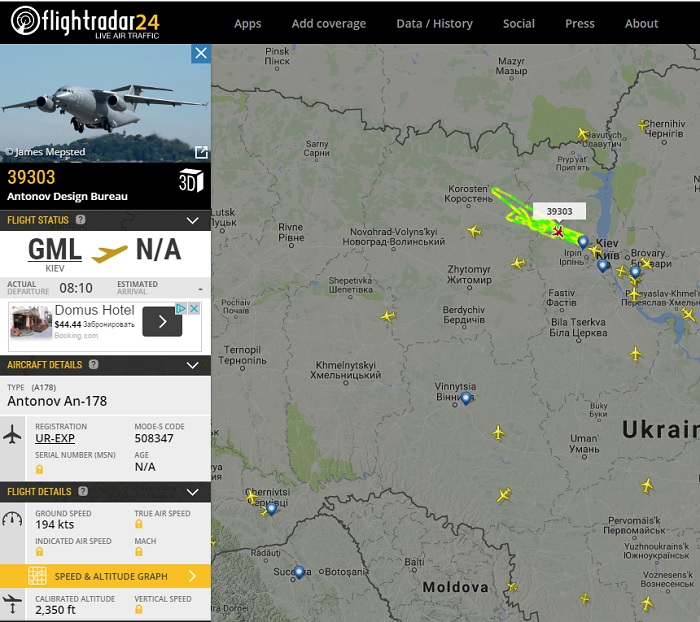Click the red 39303 aircraft on map
The width and height of the screenshot is (700, 622).
coord(558,231)
